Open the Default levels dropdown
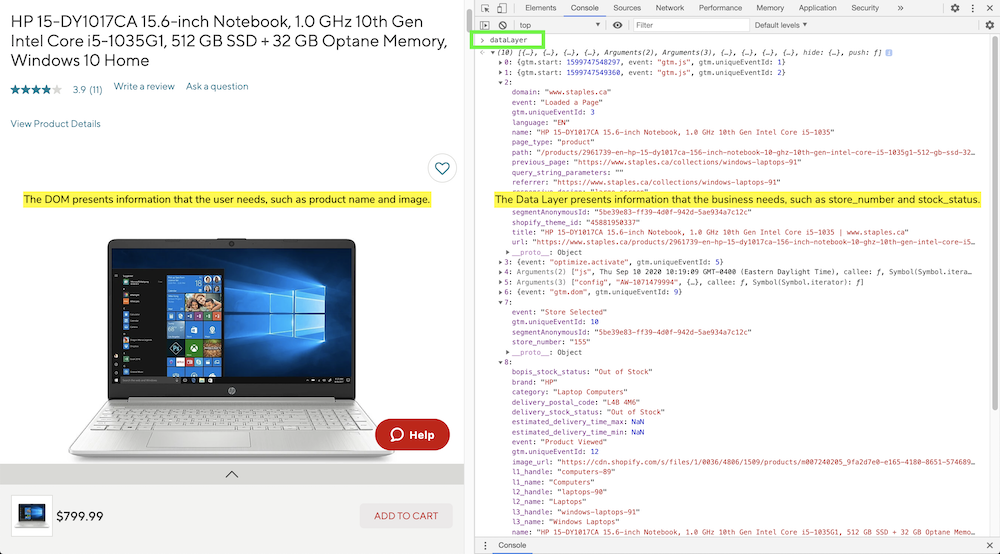 coord(781,25)
